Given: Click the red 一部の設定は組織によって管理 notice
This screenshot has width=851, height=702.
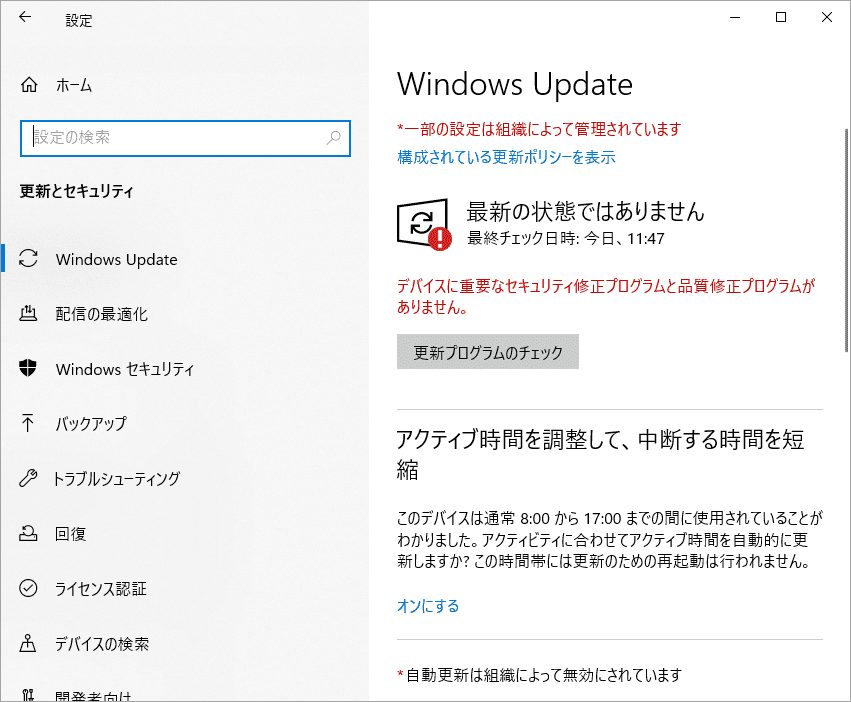Looking at the screenshot, I should pos(539,129).
